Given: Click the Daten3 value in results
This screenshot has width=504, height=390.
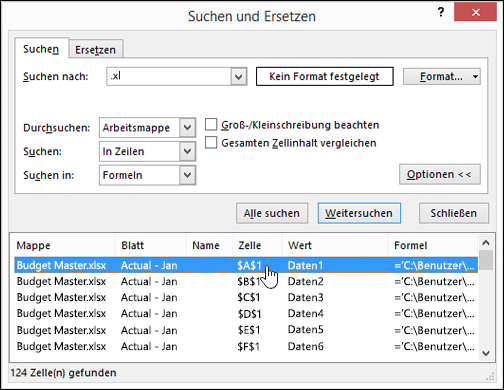Looking at the screenshot, I should (x=305, y=297).
